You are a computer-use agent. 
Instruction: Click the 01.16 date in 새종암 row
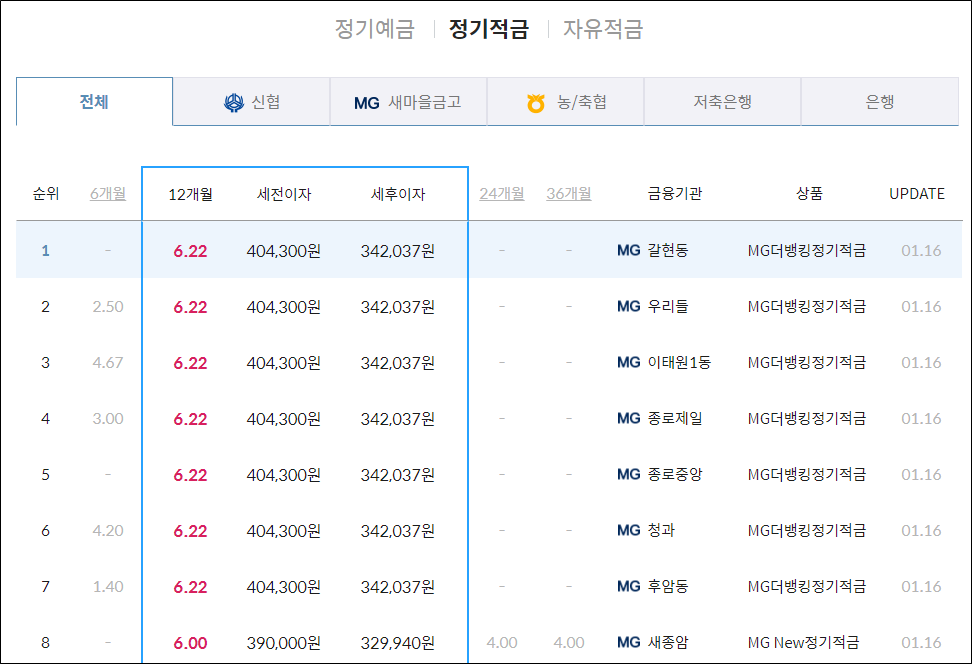coord(921,642)
